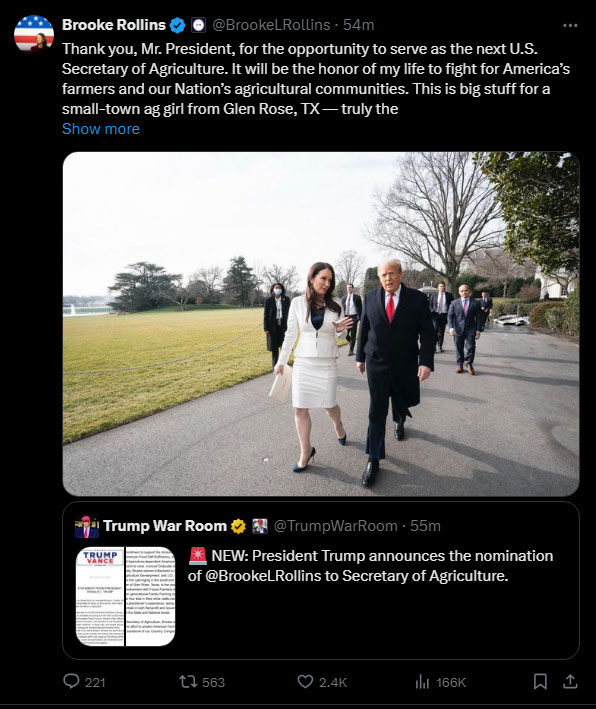This screenshot has width=596, height=709.
Task: Click the Trump War Room avatar
Action: click(x=87, y=526)
